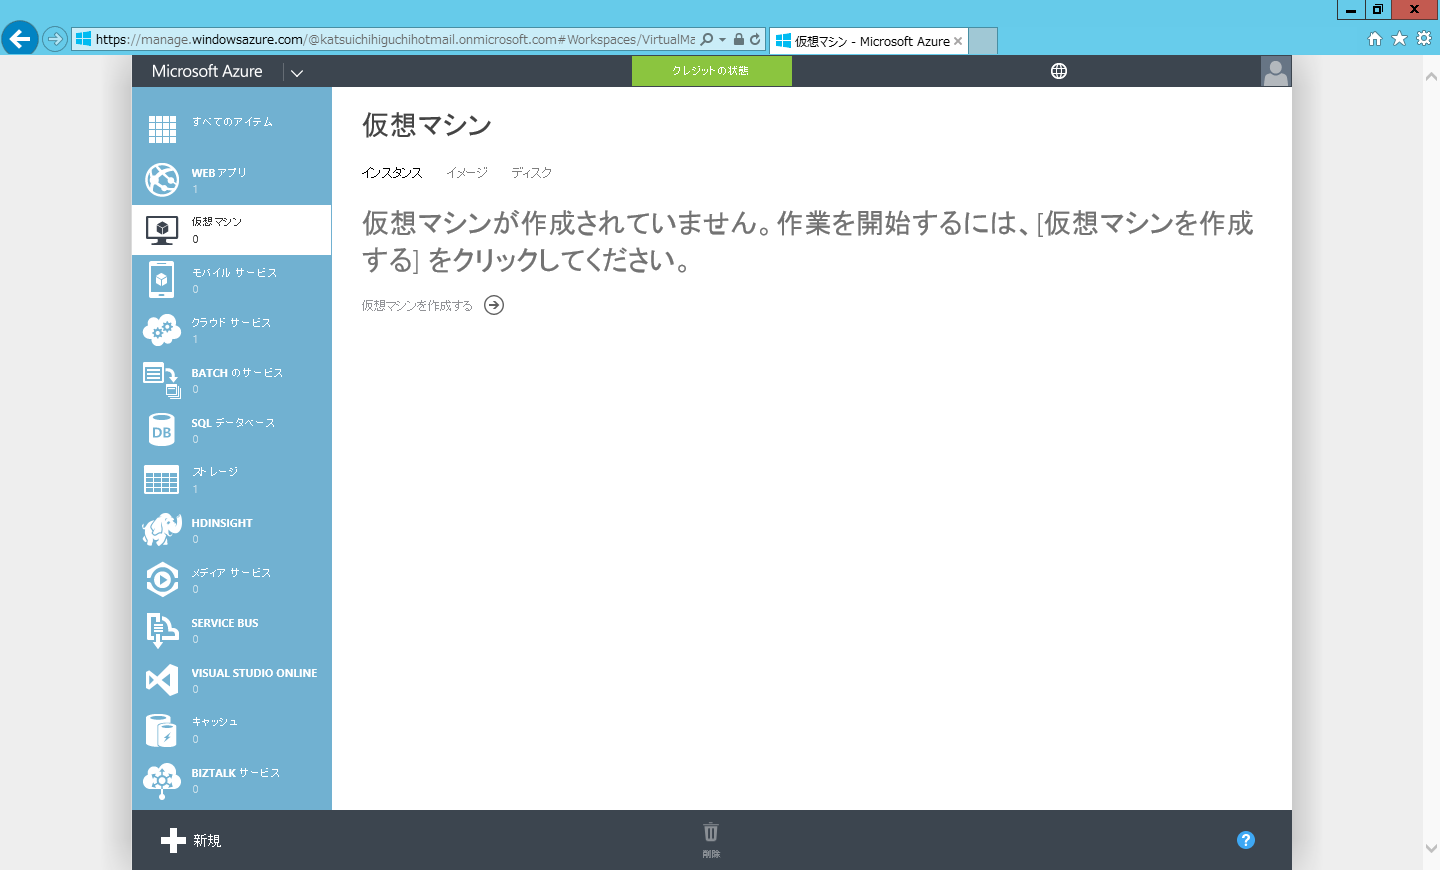
Task: Select the Virtual Machines monitor icon
Action: 162,230
